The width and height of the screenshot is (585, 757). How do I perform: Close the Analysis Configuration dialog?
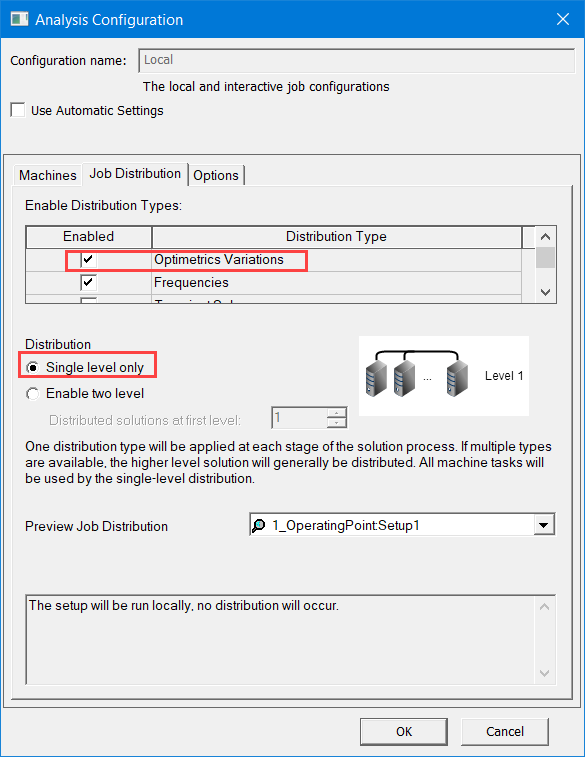point(563,19)
